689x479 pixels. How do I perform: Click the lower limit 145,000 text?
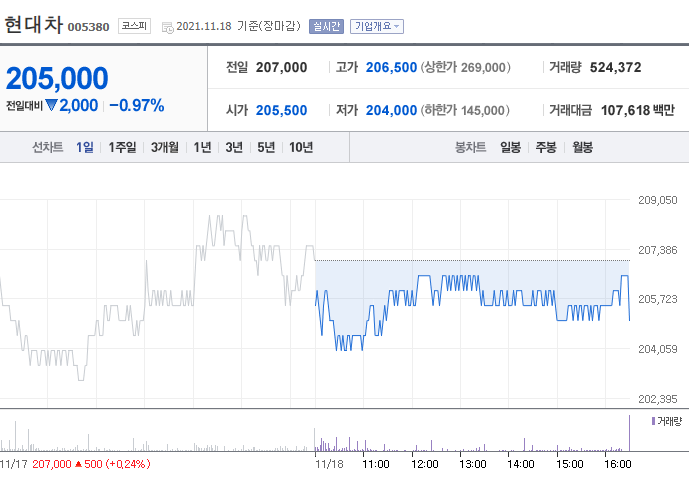tap(465, 110)
